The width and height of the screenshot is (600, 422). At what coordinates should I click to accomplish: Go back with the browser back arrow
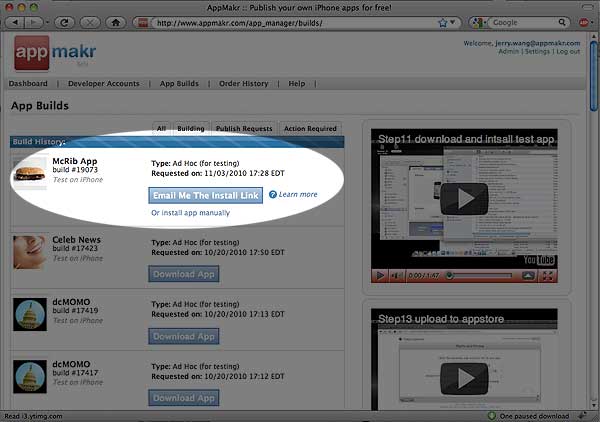point(15,23)
